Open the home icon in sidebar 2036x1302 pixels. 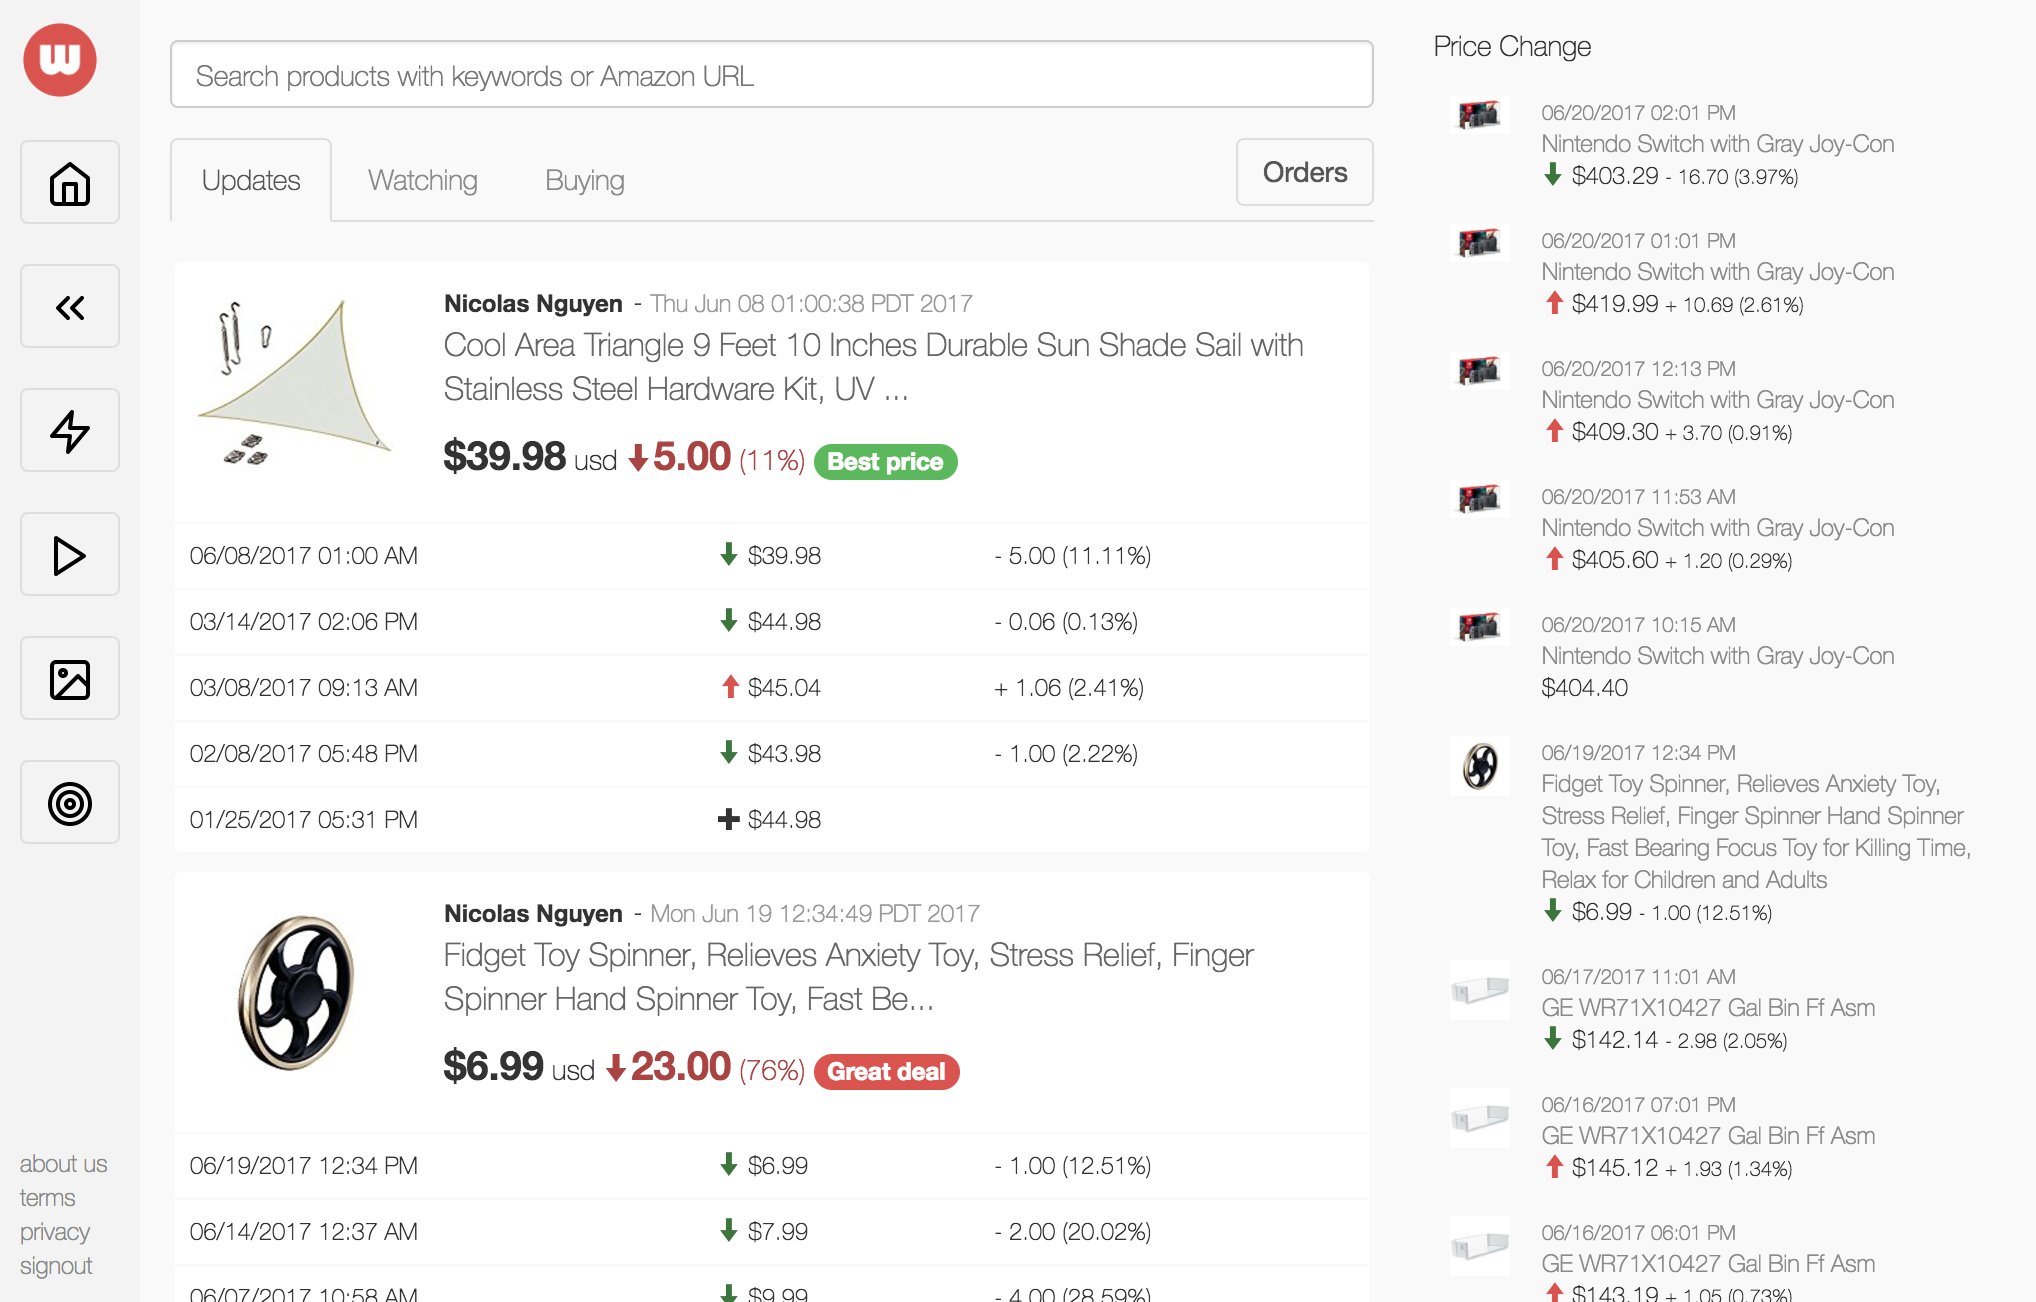pyautogui.click(x=70, y=183)
